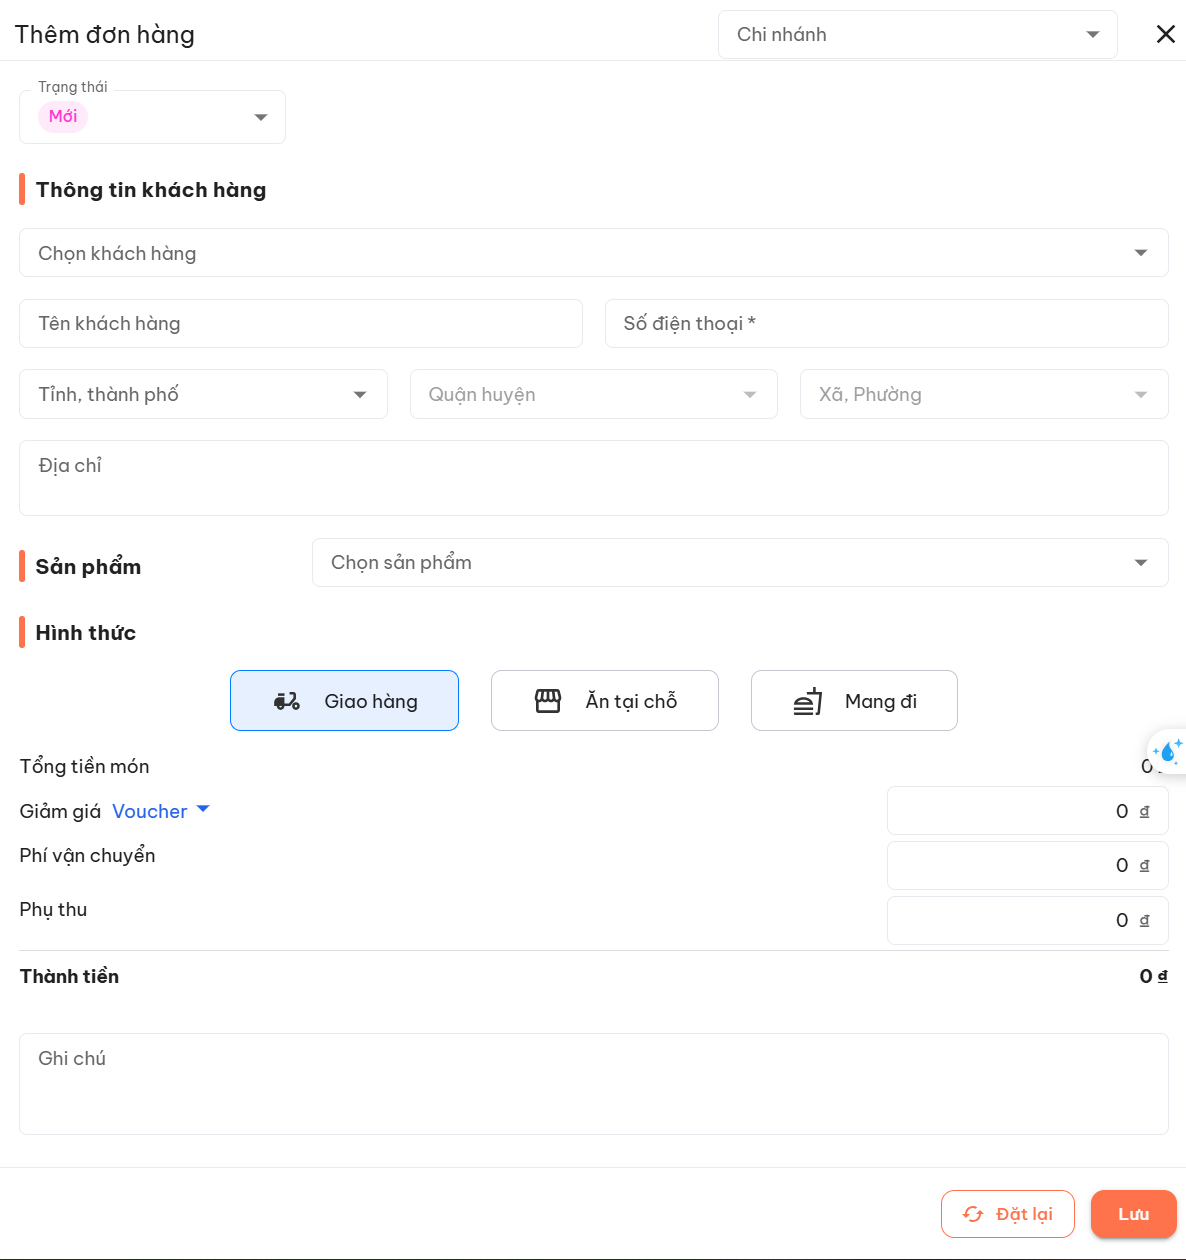This screenshot has height=1260, width=1186.
Task: Focus the Tên khách hàng field
Action: [300, 324]
